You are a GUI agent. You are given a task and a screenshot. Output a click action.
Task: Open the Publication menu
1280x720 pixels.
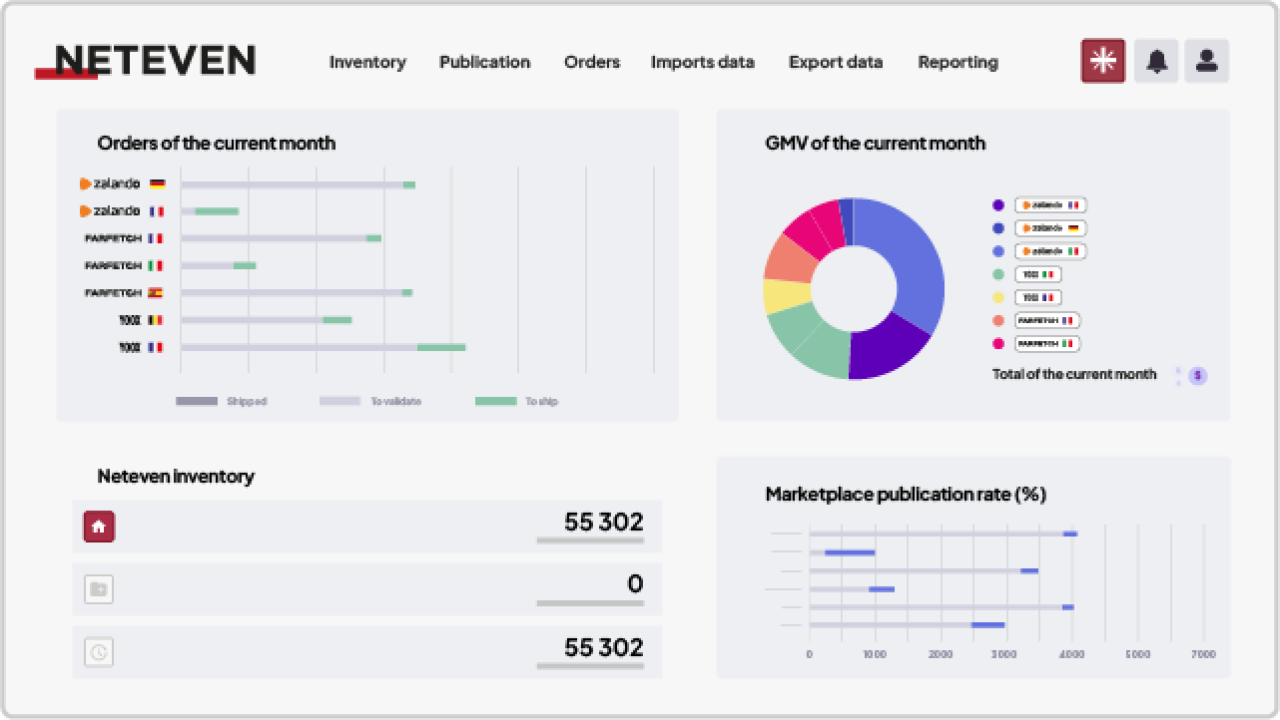(485, 62)
